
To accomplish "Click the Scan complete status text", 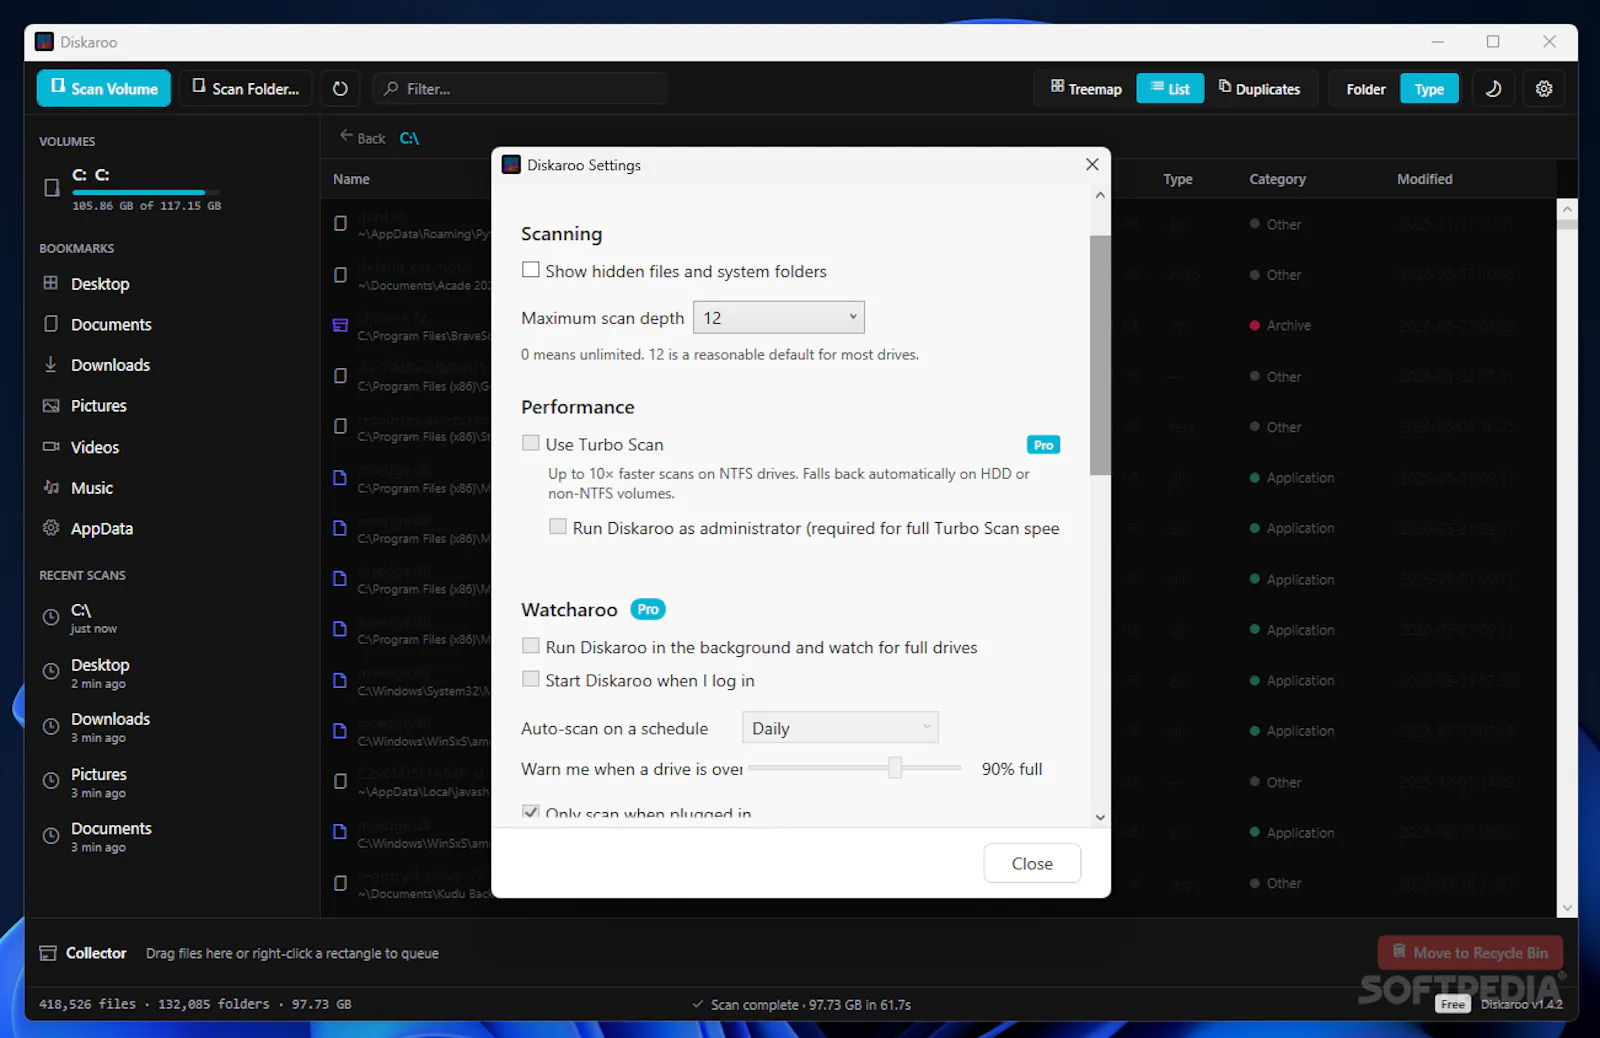I will click(x=810, y=1004).
